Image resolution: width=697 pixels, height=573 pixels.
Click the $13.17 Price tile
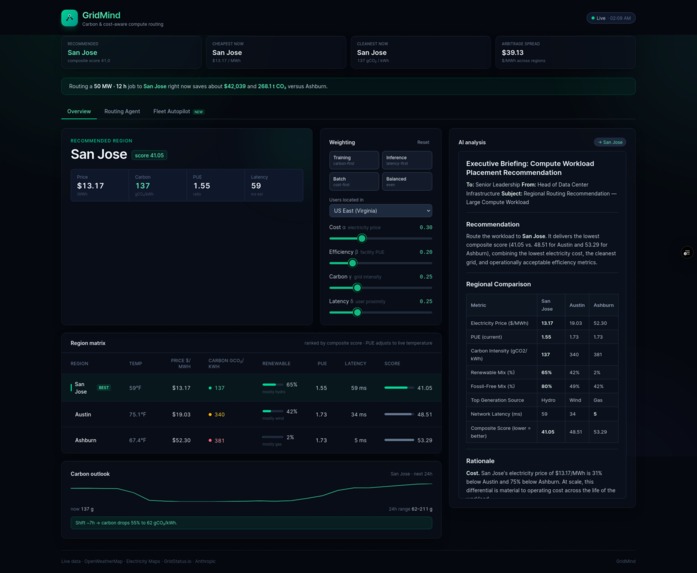(x=100, y=185)
